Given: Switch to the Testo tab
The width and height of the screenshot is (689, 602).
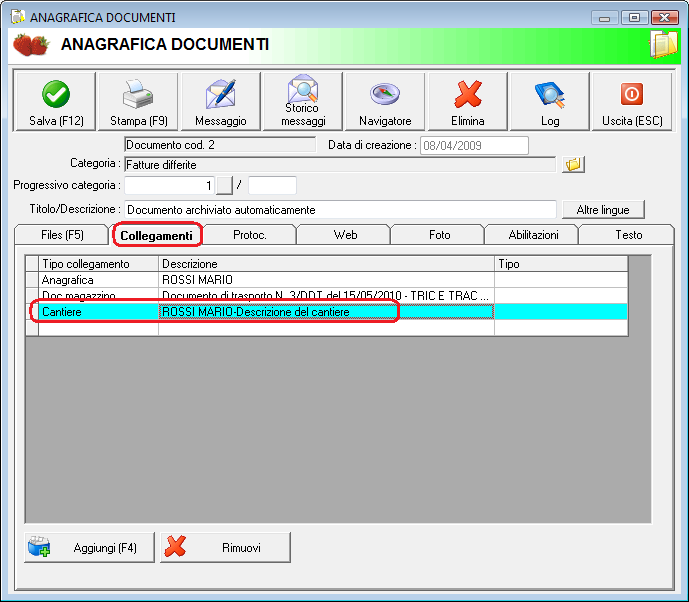Looking at the screenshot, I should tap(628, 235).
